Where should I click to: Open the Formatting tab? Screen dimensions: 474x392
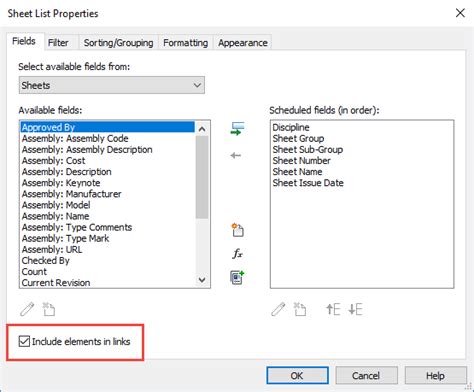185,43
